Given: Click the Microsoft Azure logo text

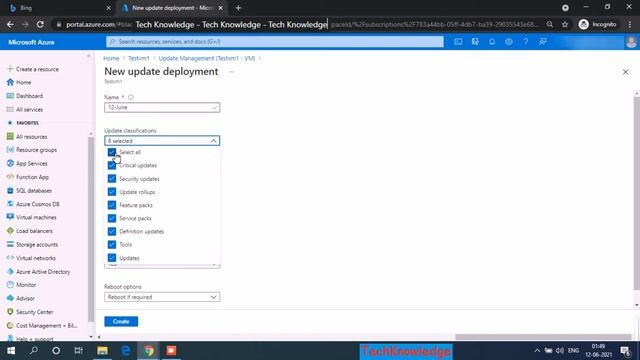Looking at the screenshot, I should click(x=31, y=42).
